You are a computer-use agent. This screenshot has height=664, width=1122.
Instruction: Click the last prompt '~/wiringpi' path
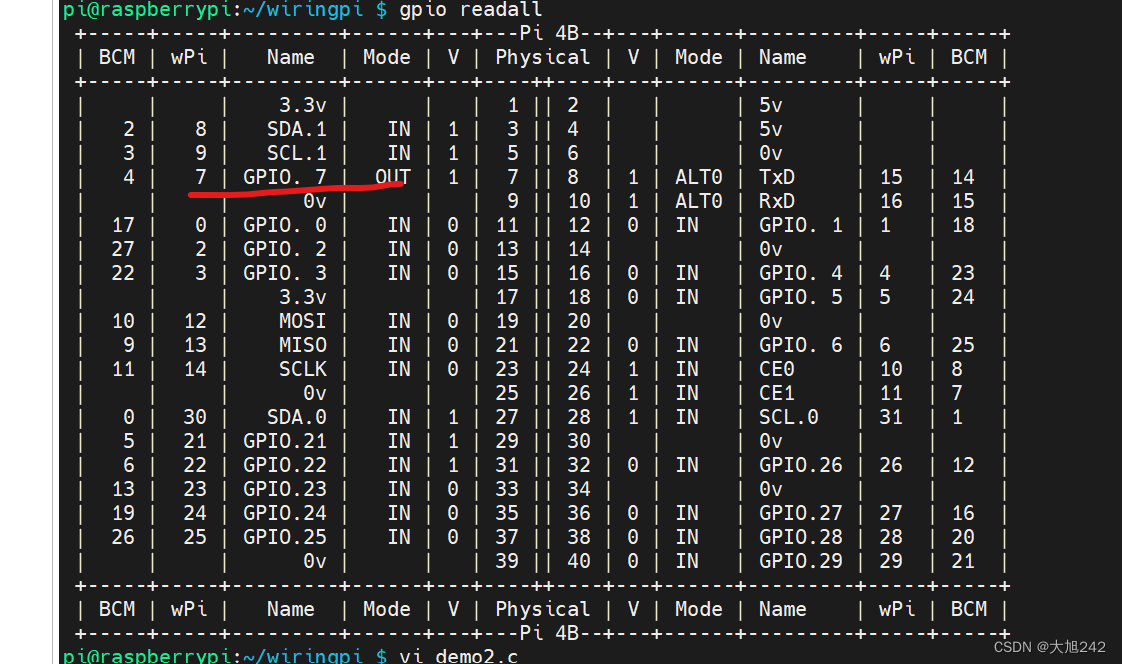[303, 656]
